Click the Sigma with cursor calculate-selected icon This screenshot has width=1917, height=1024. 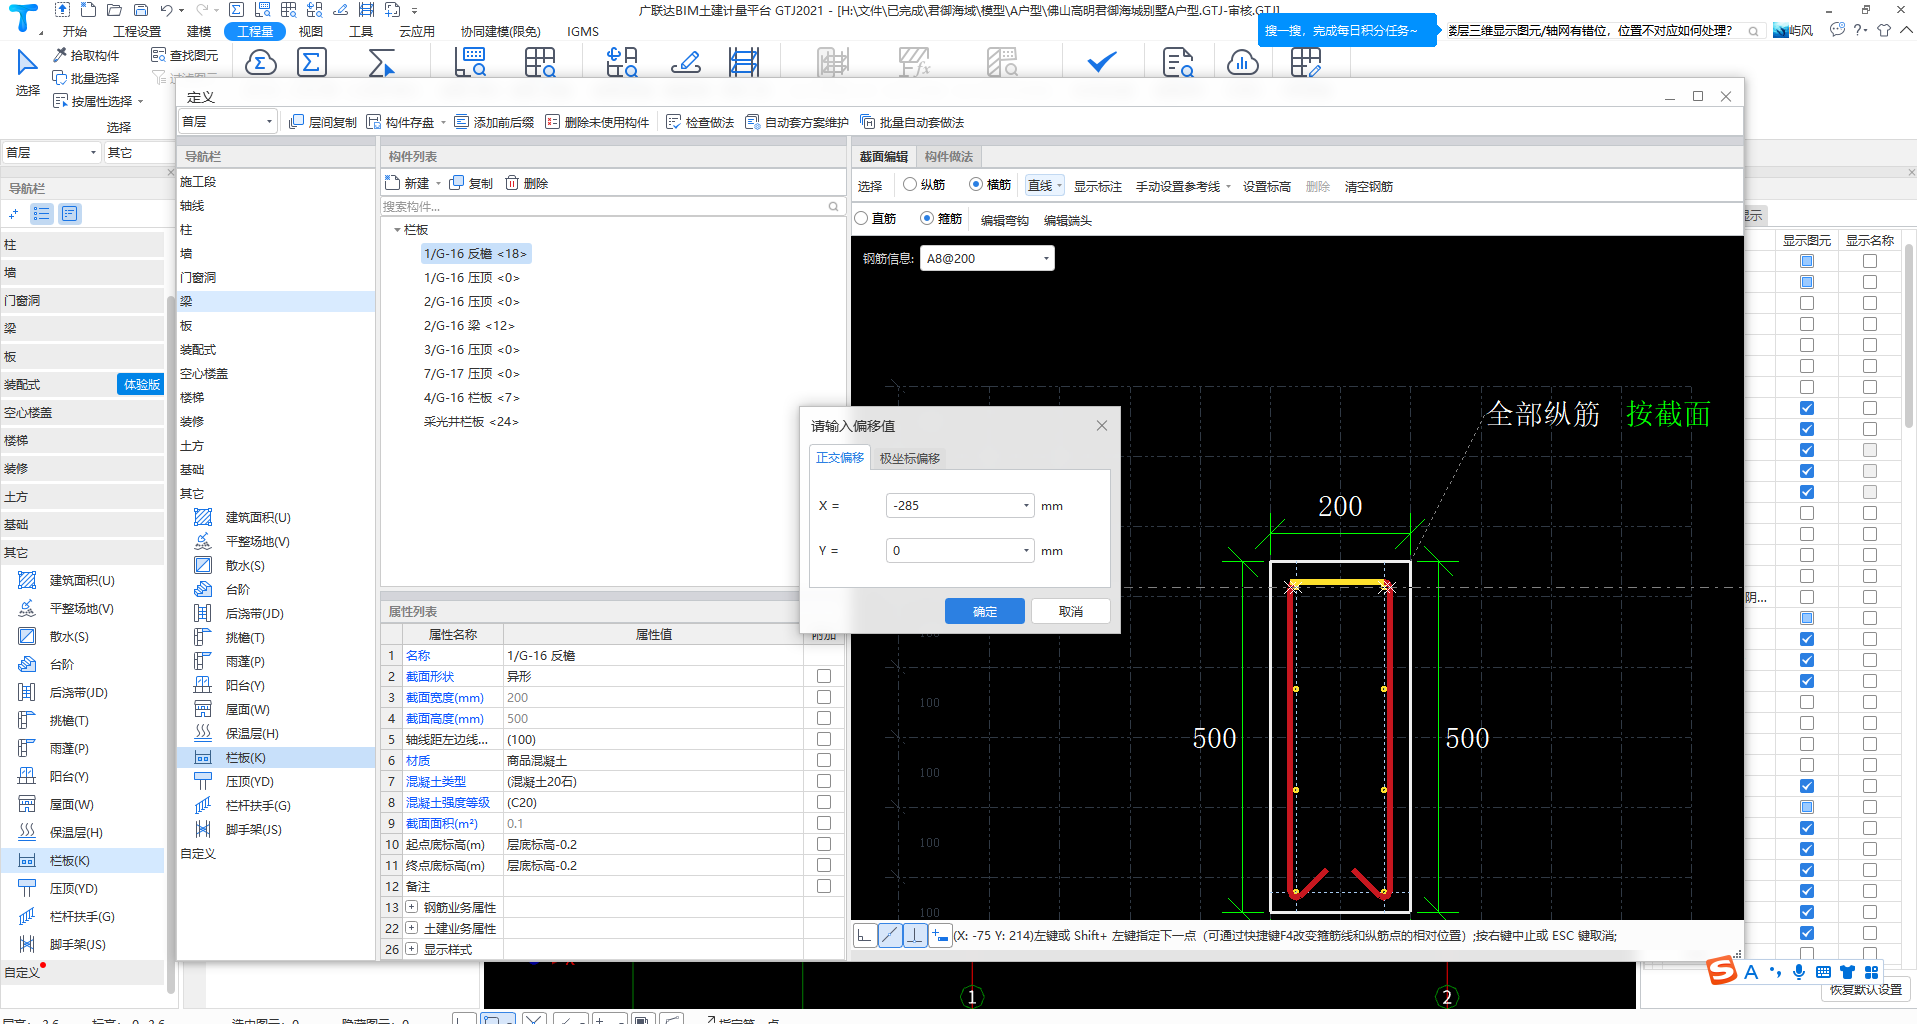coord(381,62)
